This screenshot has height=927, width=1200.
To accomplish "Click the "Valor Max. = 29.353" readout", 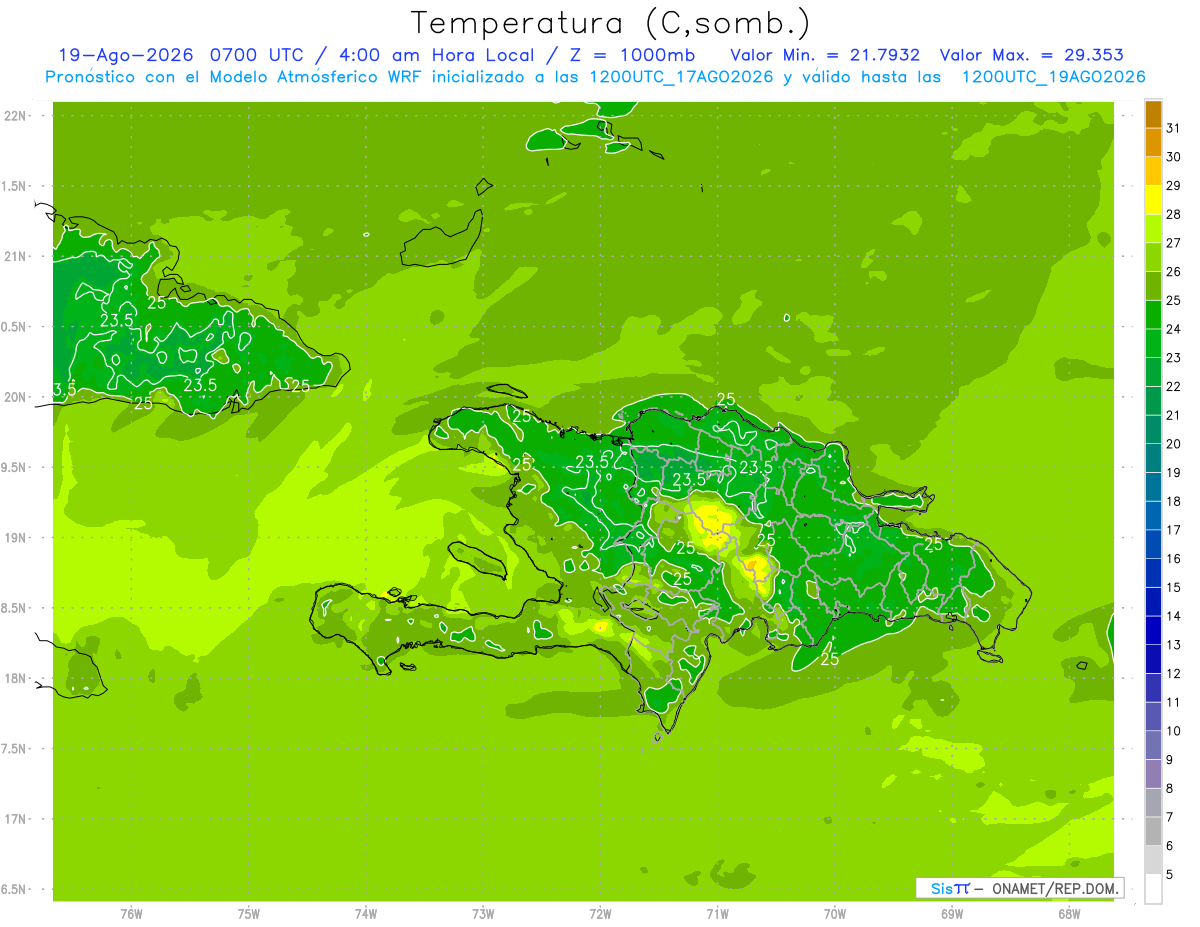I will click(x=1032, y=55).
